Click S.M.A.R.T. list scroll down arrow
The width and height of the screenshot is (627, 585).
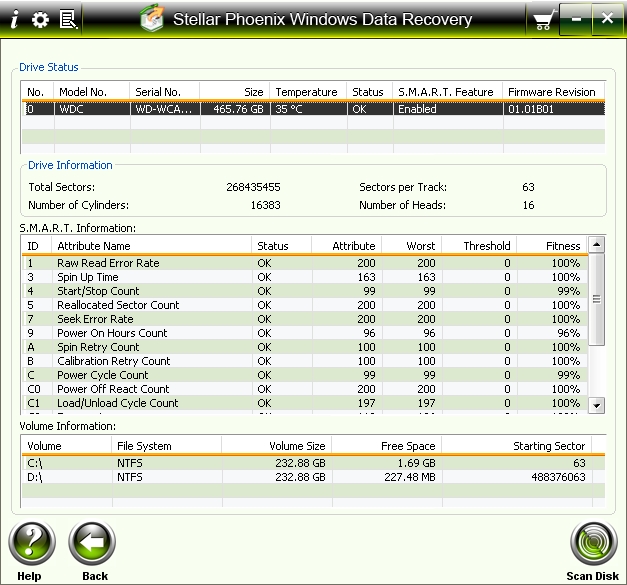(x=597, y=405)
